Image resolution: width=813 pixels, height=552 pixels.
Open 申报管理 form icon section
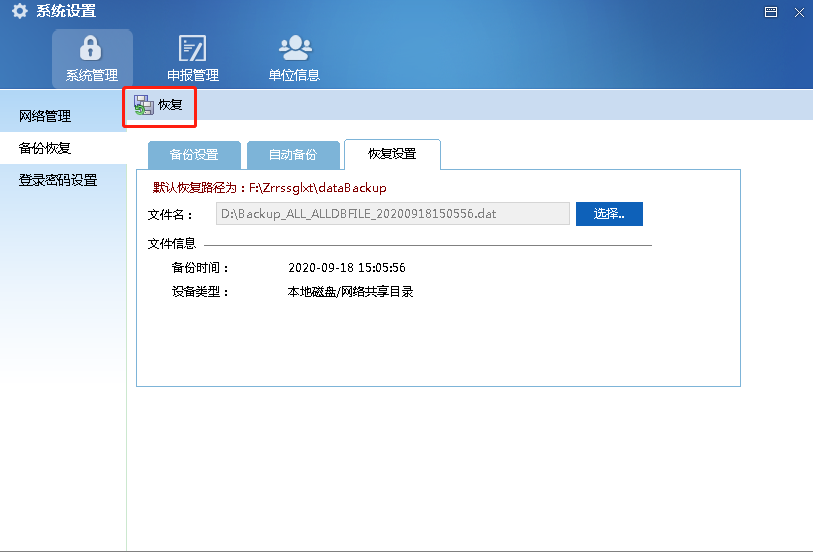pos(192,58)
